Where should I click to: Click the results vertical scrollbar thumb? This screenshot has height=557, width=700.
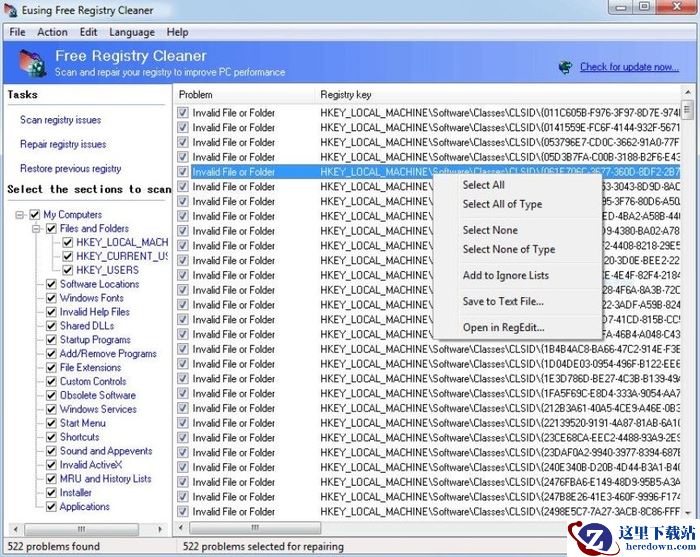click(x=688, y=108)
